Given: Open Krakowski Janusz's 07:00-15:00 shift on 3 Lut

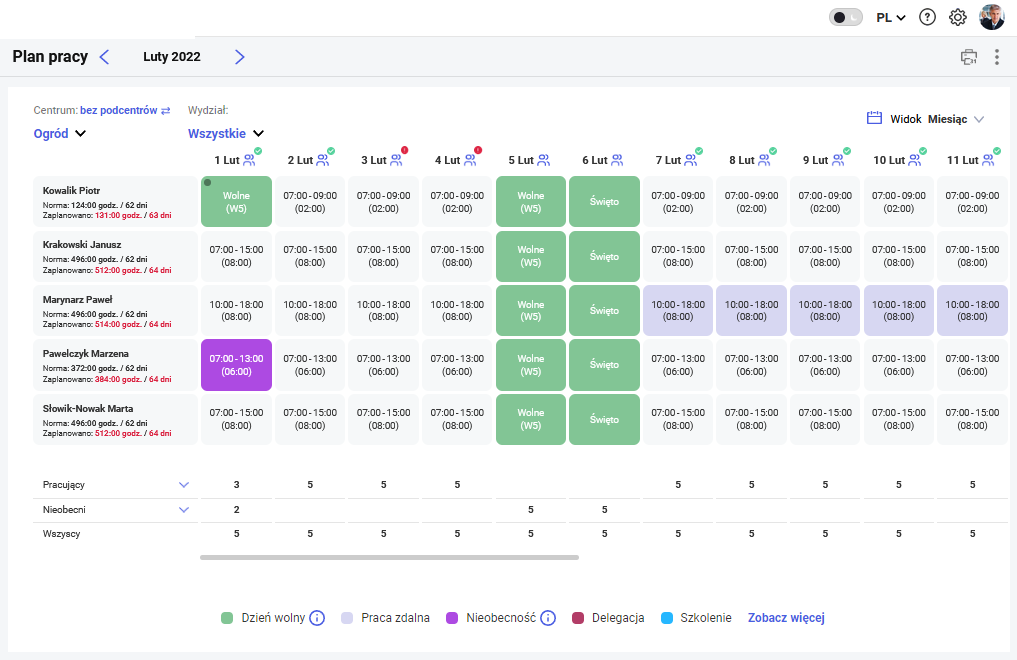Looking at the screenshot, I should (383, 256).
